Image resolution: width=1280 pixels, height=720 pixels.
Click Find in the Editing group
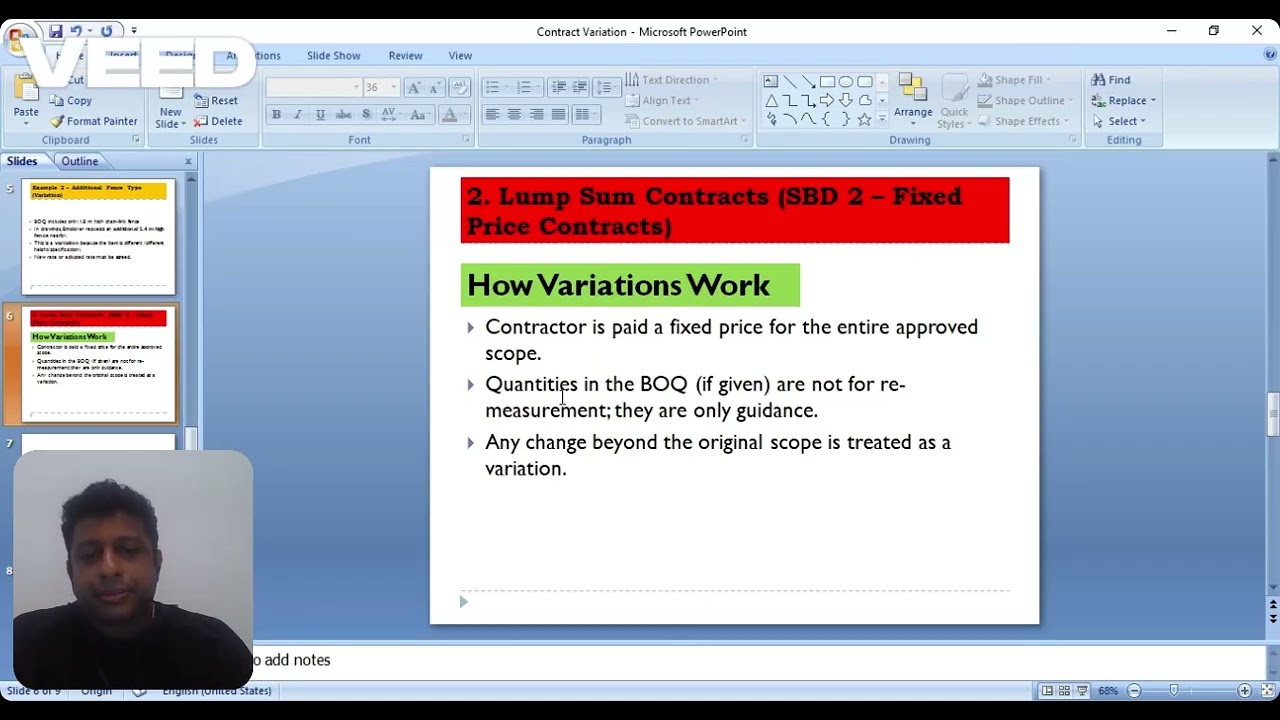click(1111, 80)
